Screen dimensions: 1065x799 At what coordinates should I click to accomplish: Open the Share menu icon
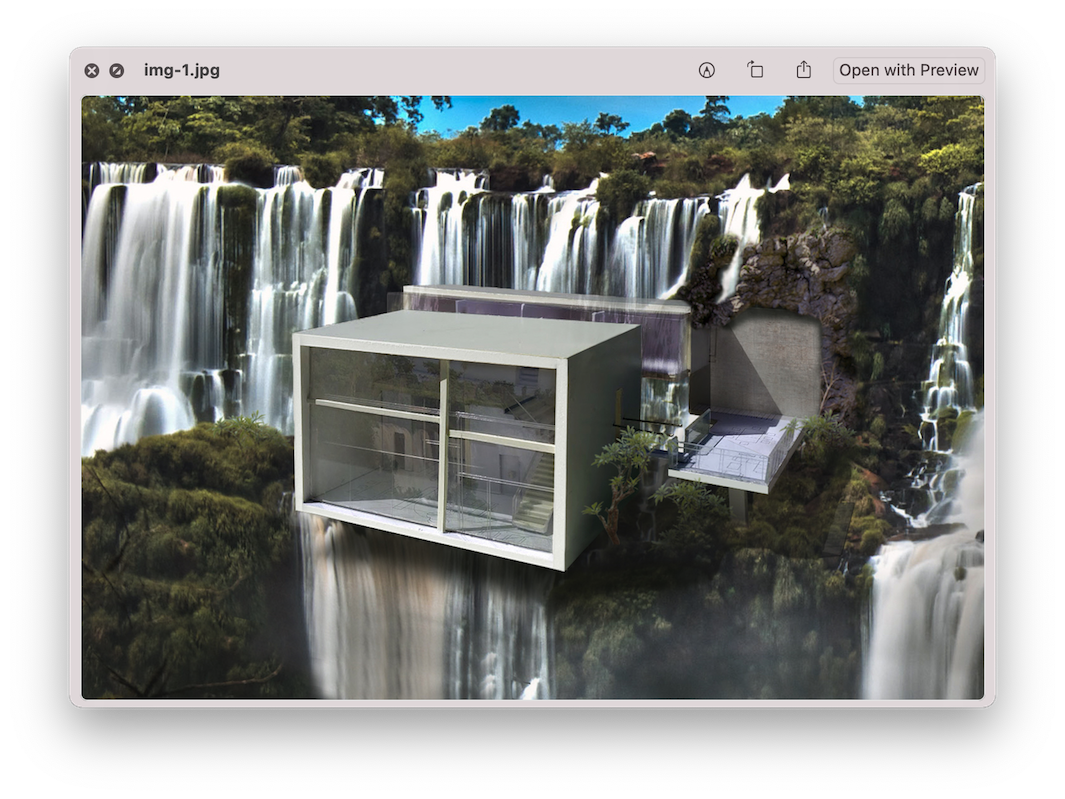pyautogui.click(x=804, y=69)
